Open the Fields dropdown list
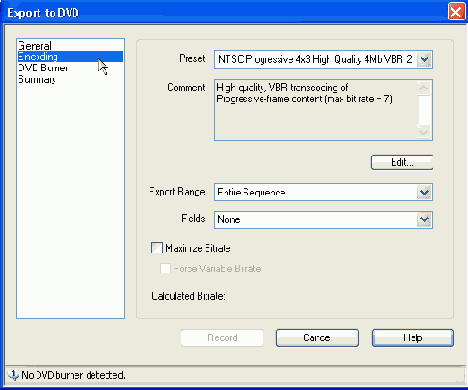 pos(424,219)
